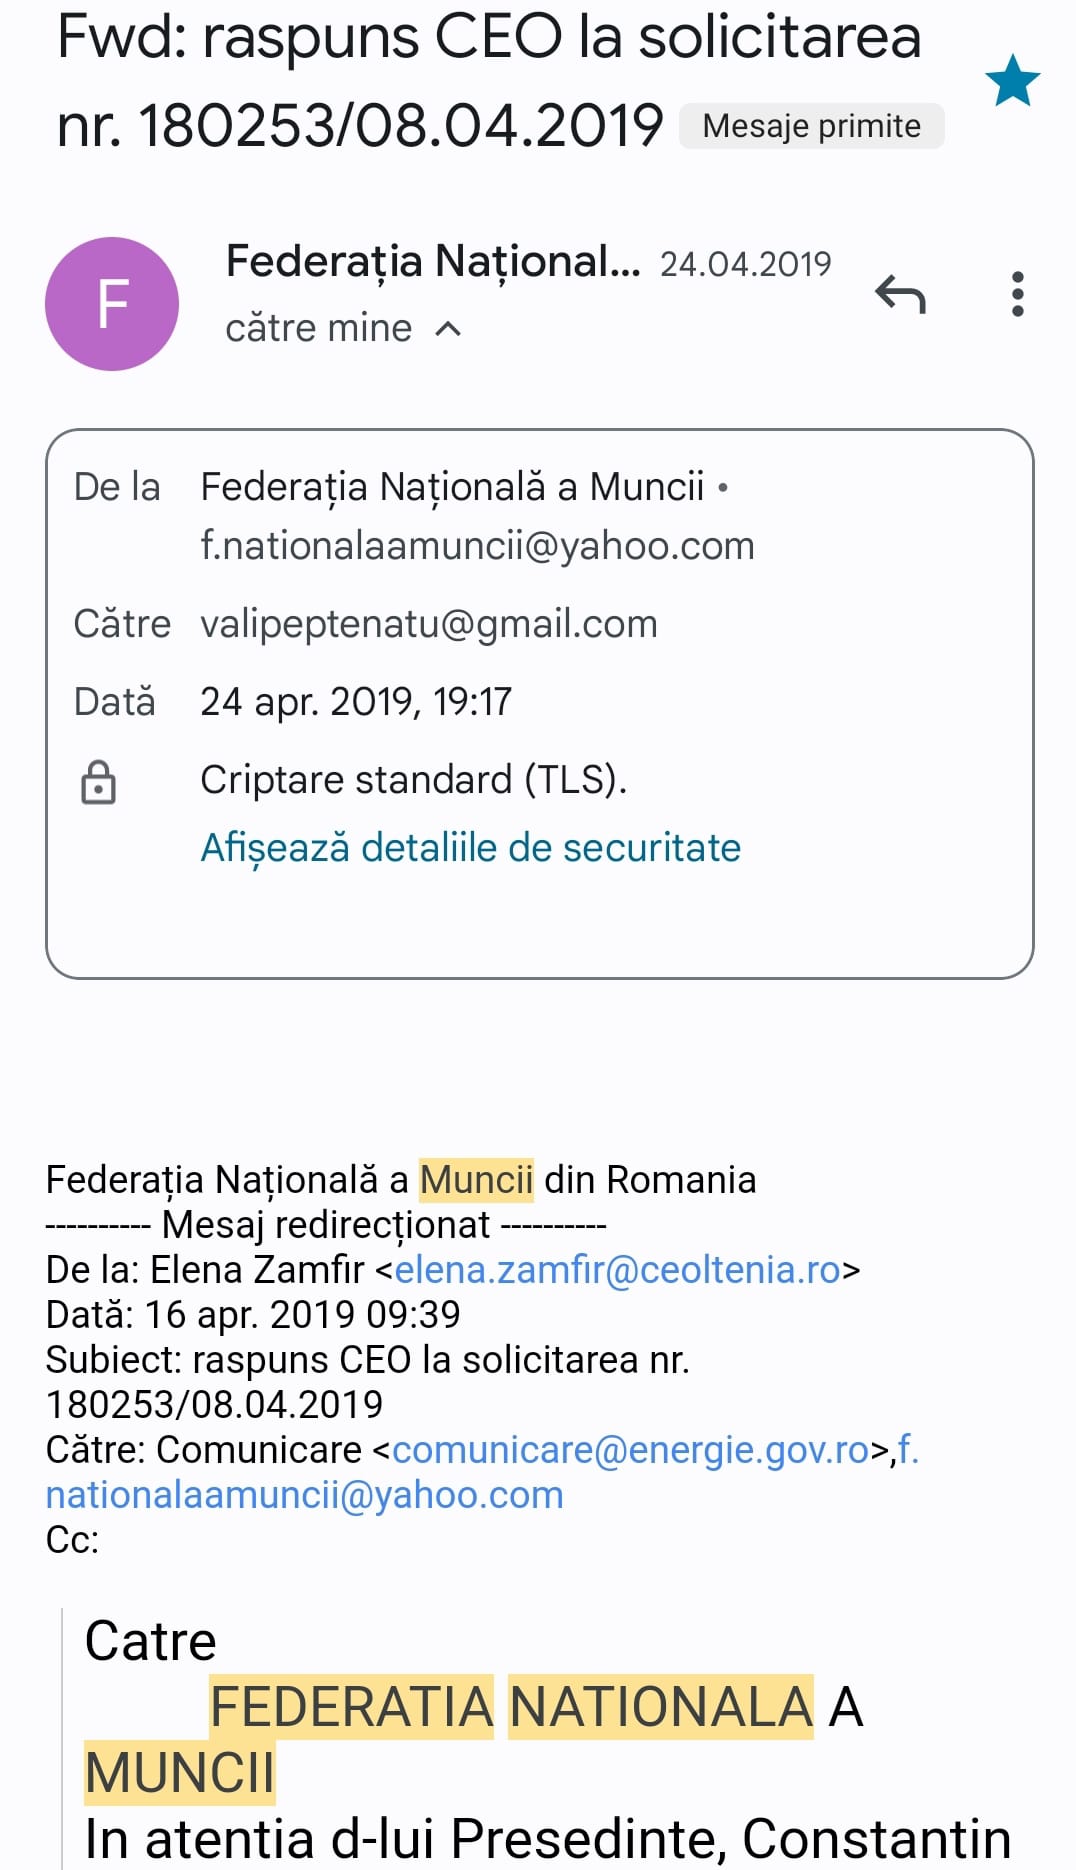The image size is (1076, 1870).
Task: Tap the purple F sender avatar
Action: (112, 304)
